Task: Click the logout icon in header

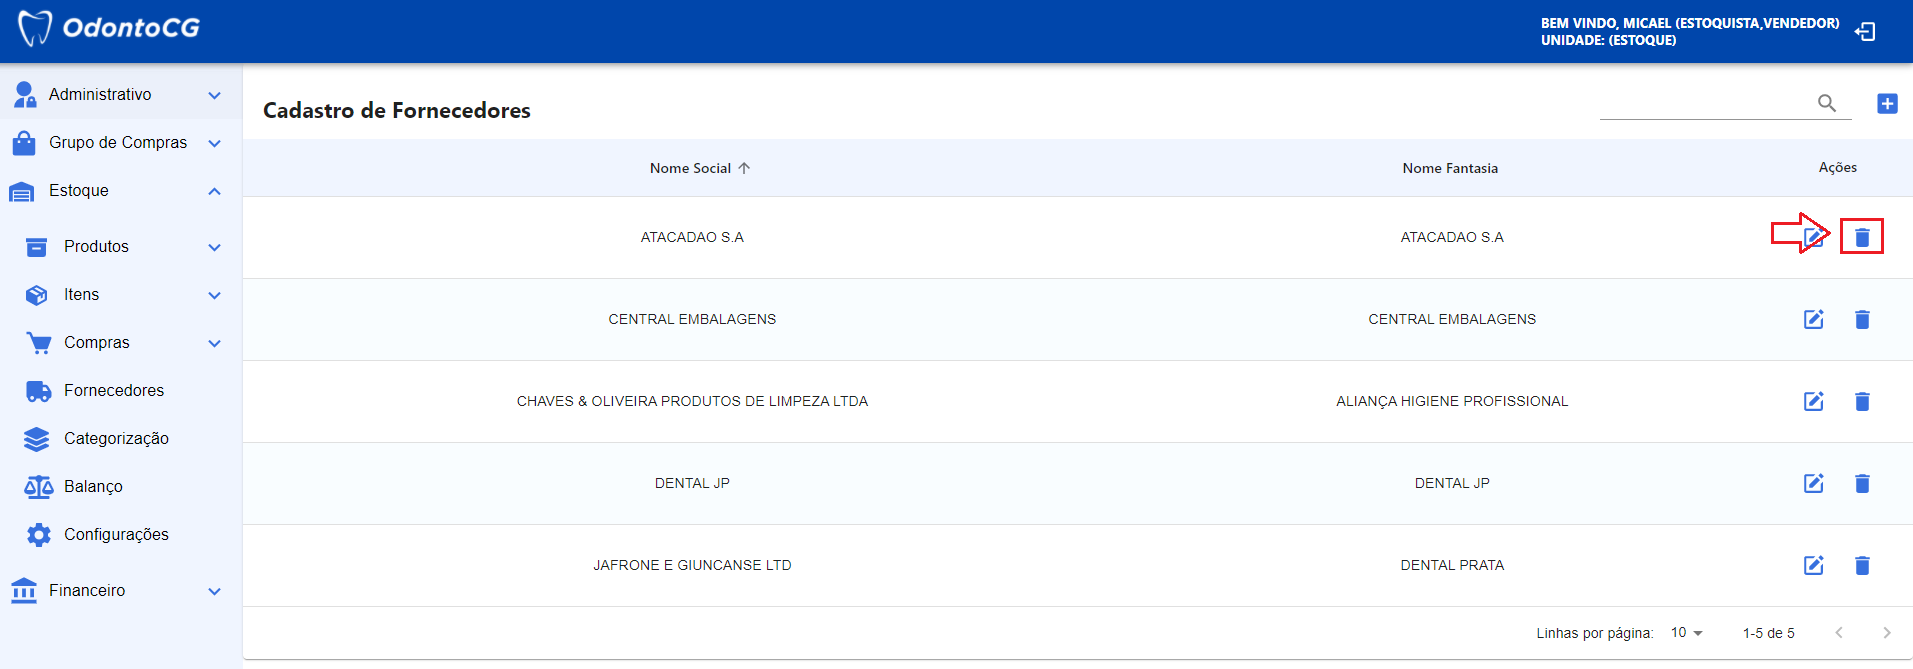Action: coord(1865,32)
